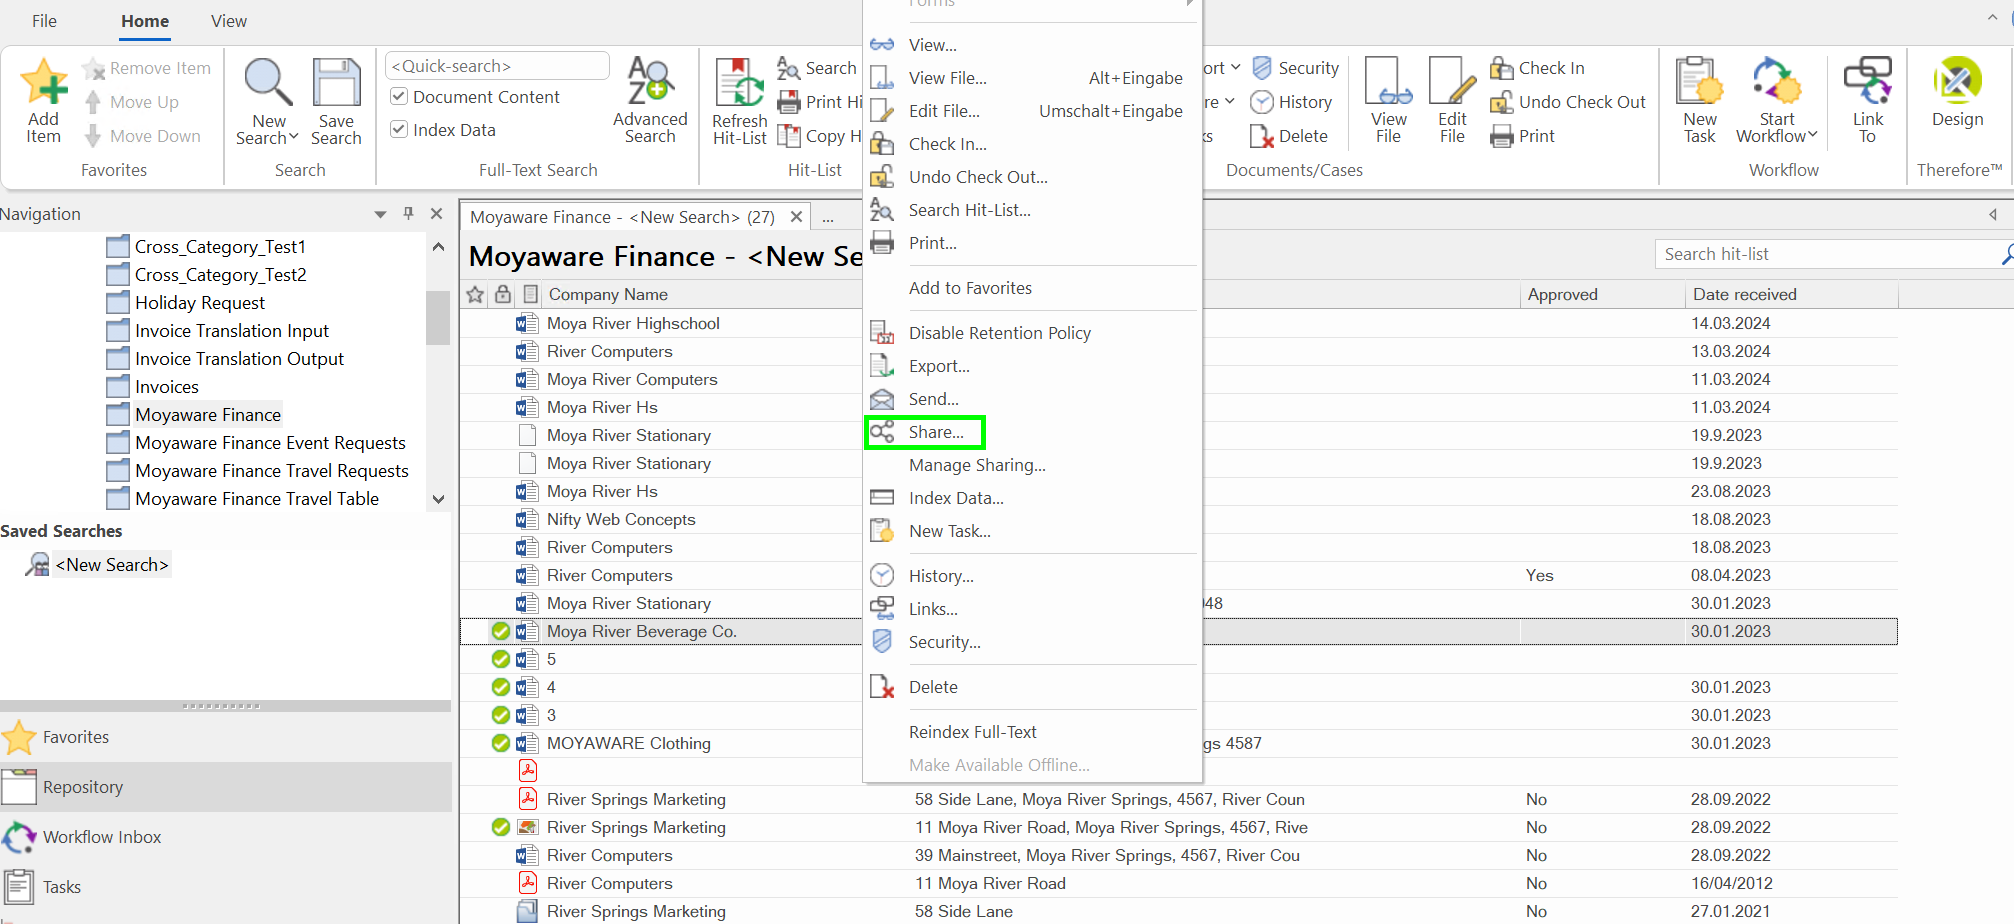
Task: Click Print in Documents/Cases ribbon group
Action: pos(1523,136)
